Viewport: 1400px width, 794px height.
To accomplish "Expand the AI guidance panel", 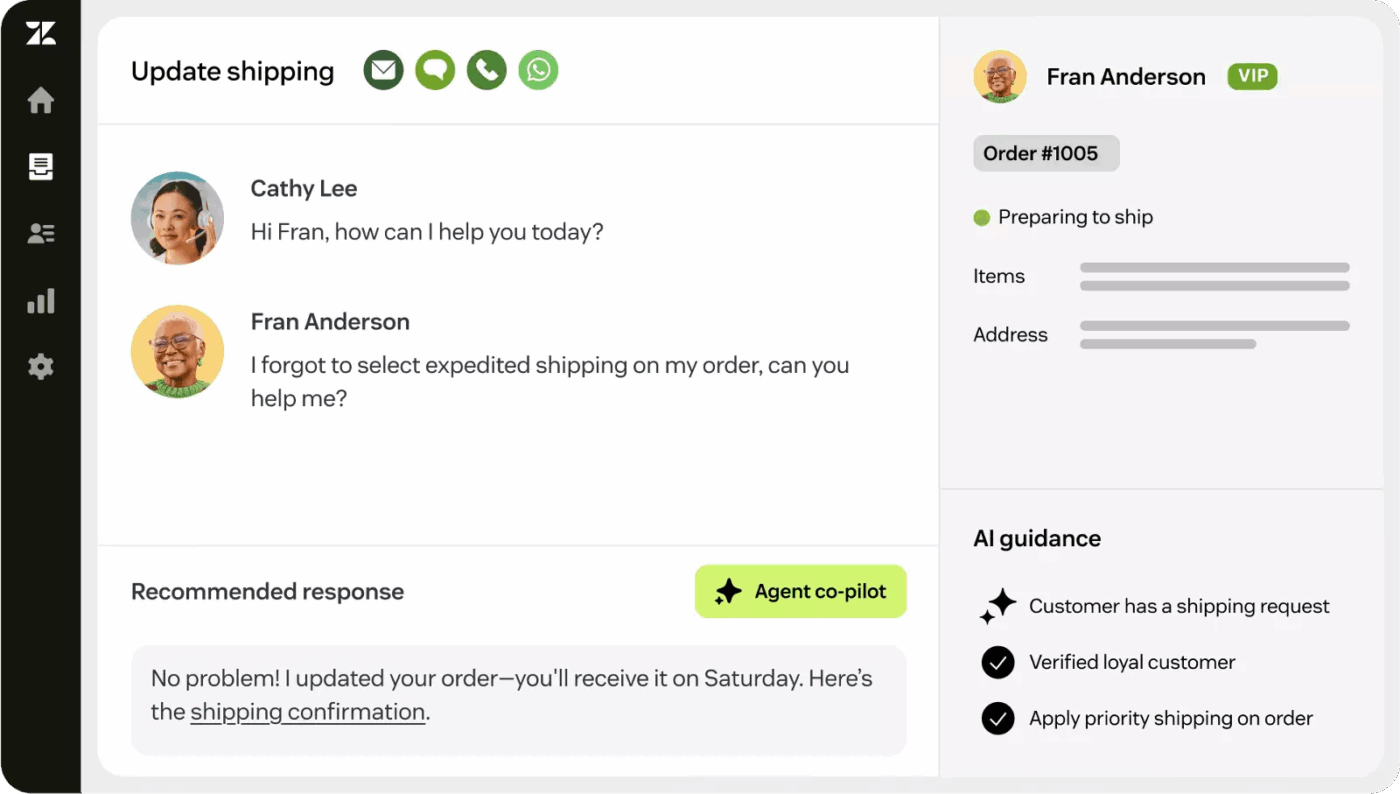I will (x=1037, y=538).
